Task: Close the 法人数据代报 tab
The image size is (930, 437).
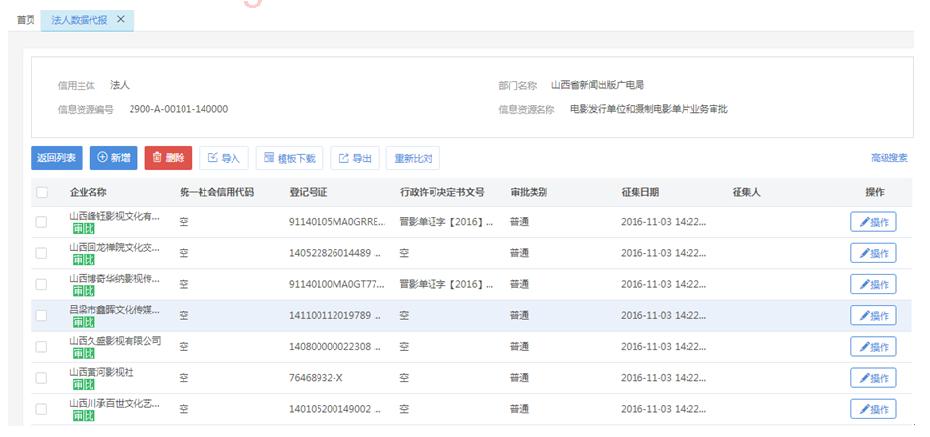Action: (x=121, y=20)
